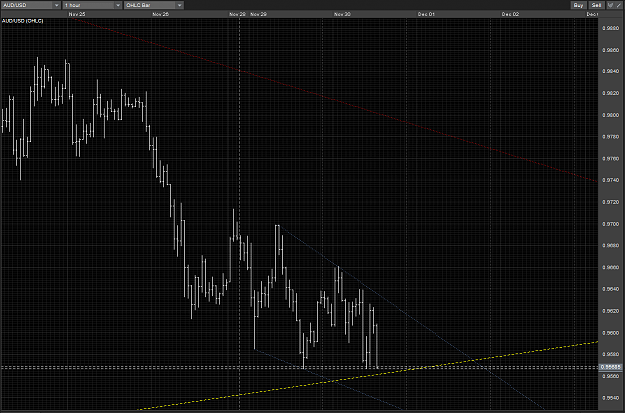Image resolution: width=625 pixels, height=413 pixels.
Task: Click the Dec 02 date label
Action: pos(510,14)
